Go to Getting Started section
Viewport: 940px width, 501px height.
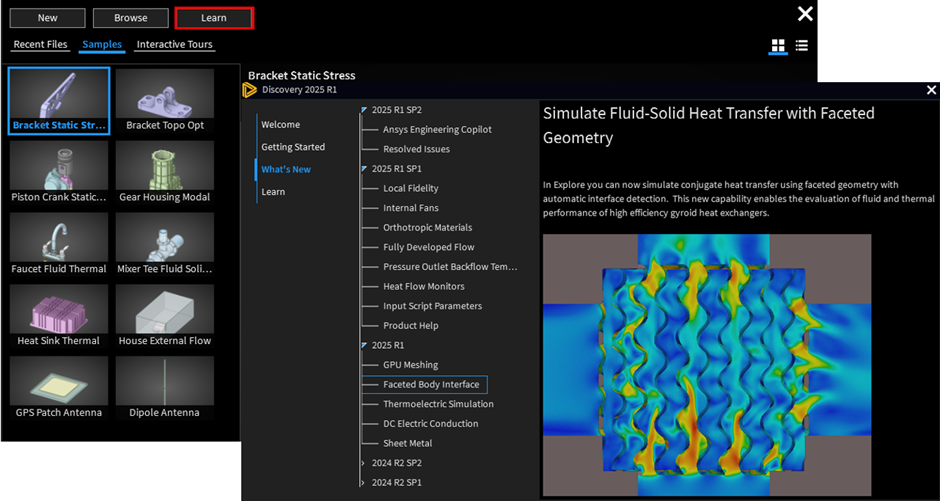[x=293, y=147]
